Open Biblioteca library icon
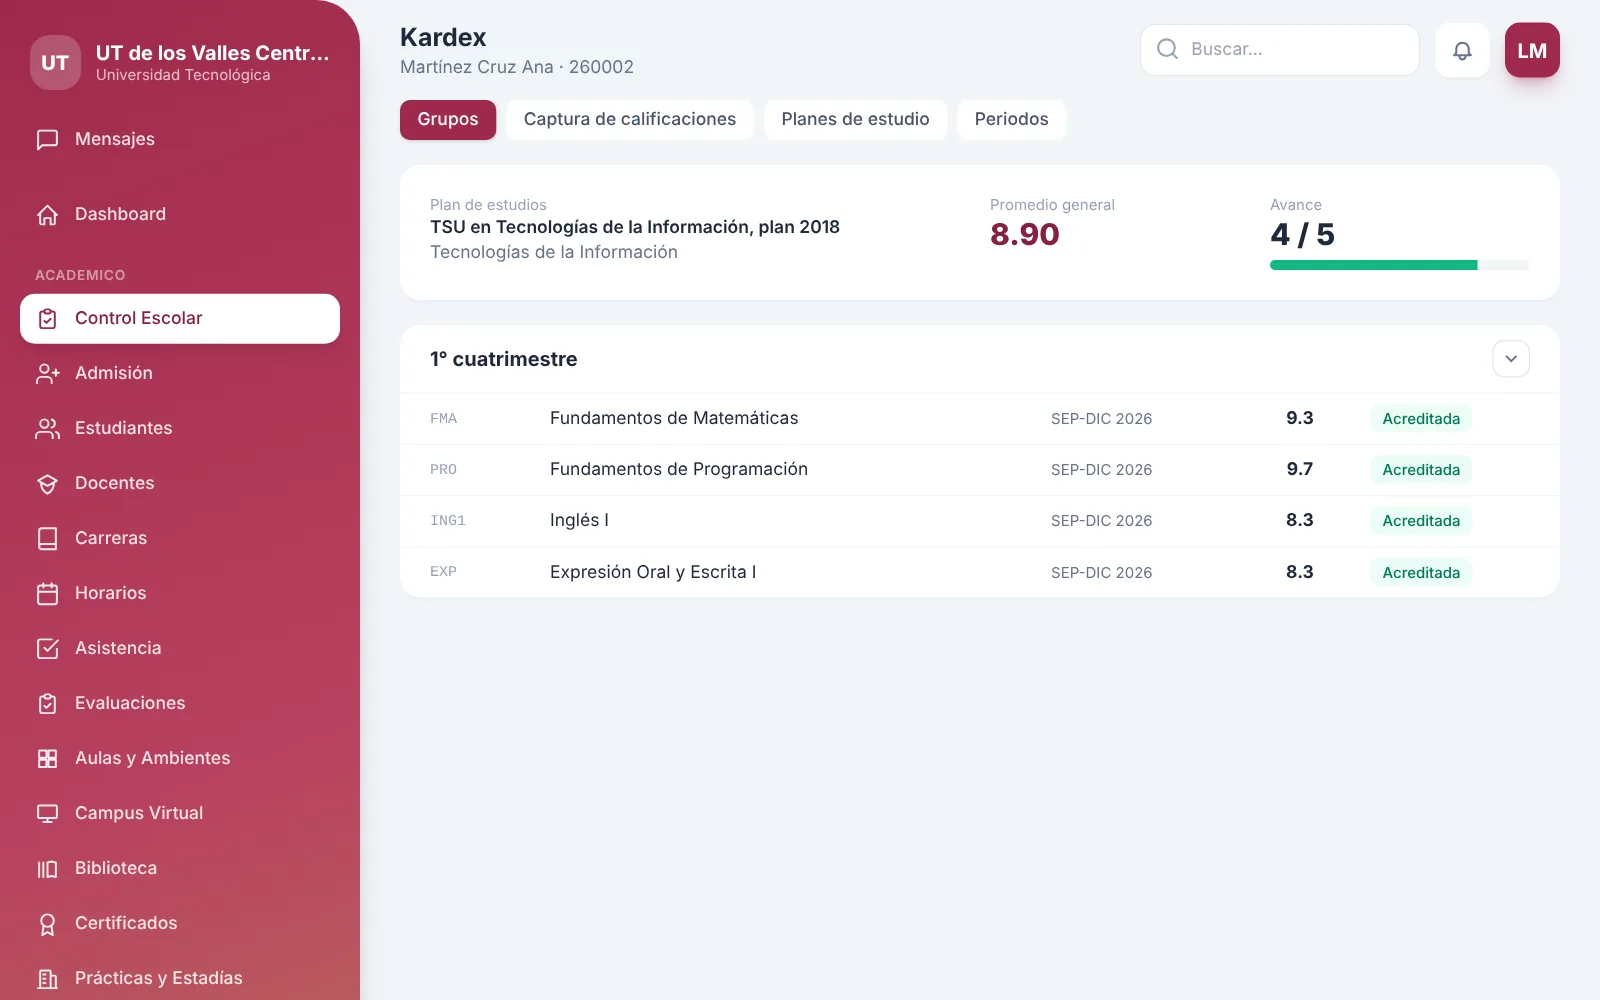 47,868
